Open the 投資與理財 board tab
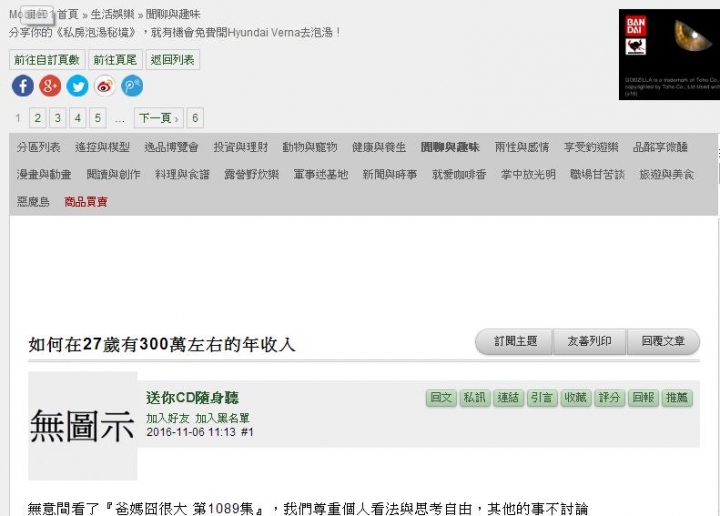 pyautogui.click(x=241, y=147)
